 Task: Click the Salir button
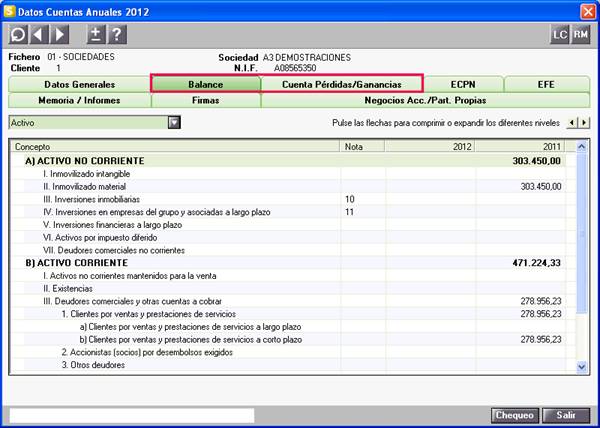(x=566, y=415)
